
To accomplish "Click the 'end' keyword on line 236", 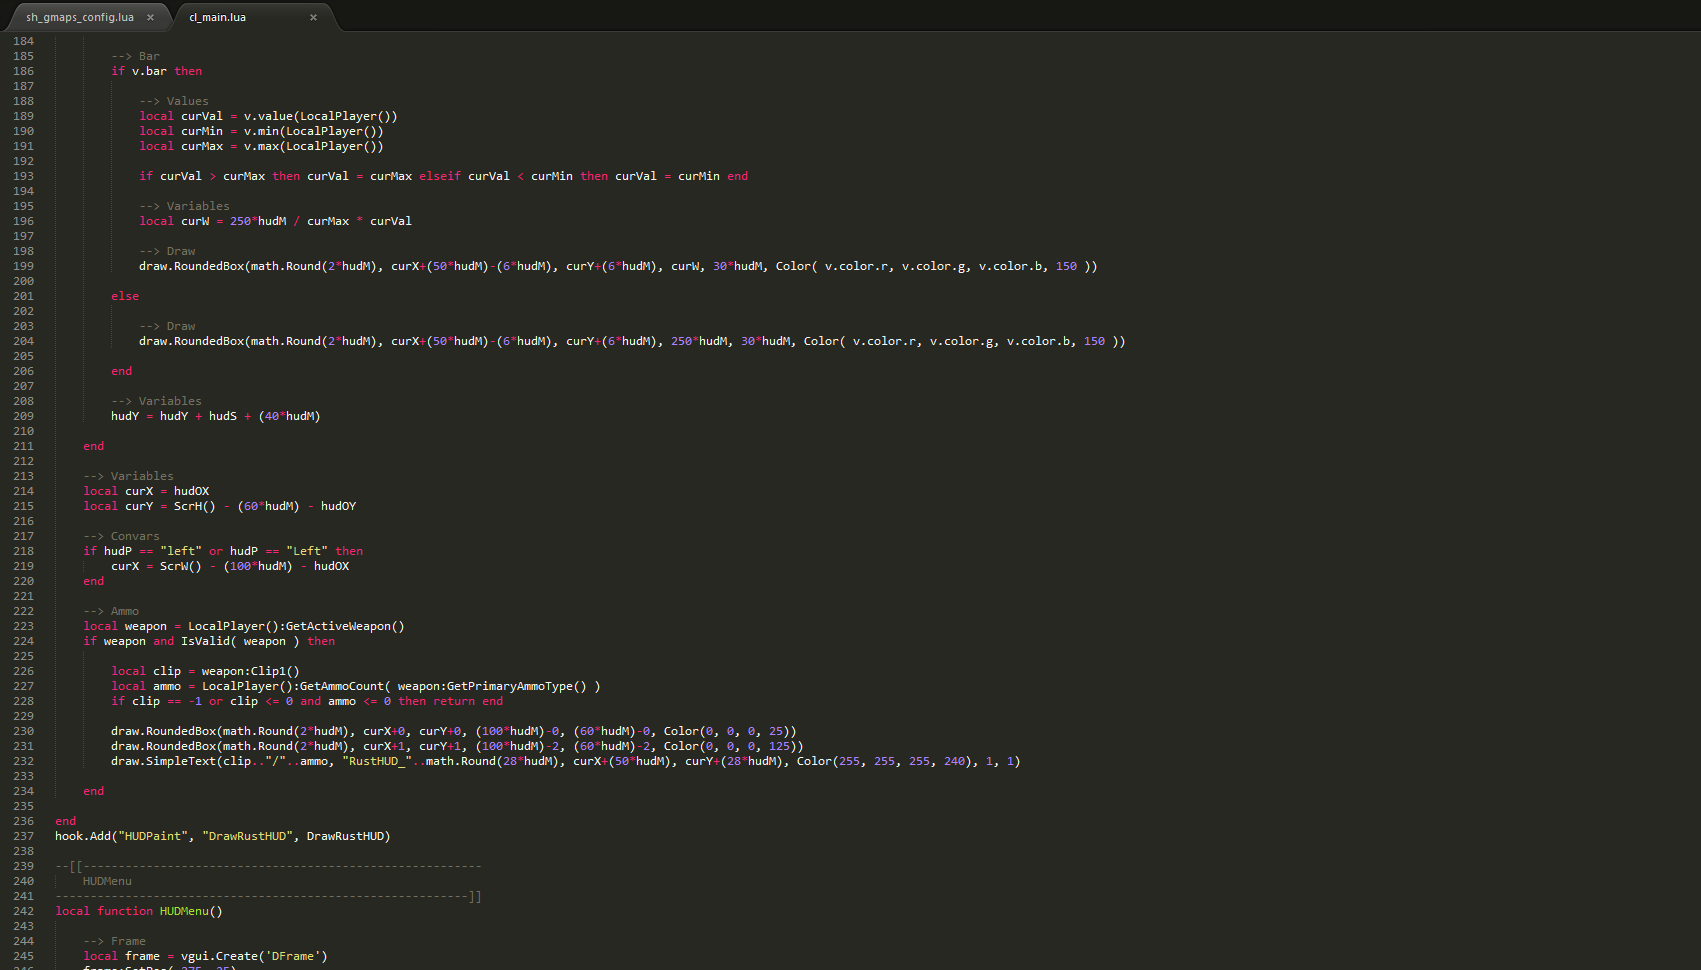I will click(x=65, y=821).
